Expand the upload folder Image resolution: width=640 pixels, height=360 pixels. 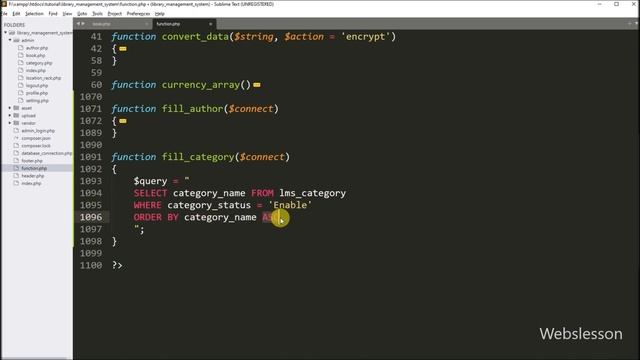[10, 116]
